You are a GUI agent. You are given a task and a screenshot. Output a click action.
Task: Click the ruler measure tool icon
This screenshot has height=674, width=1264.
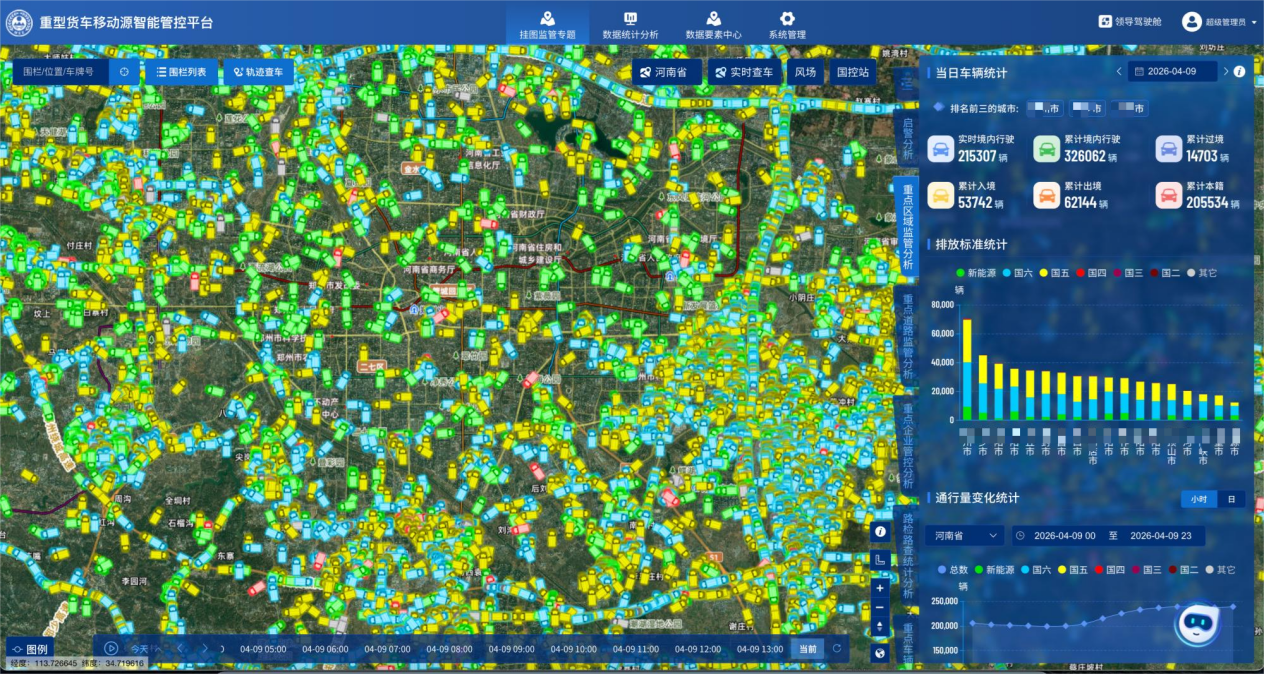[880, 560]
